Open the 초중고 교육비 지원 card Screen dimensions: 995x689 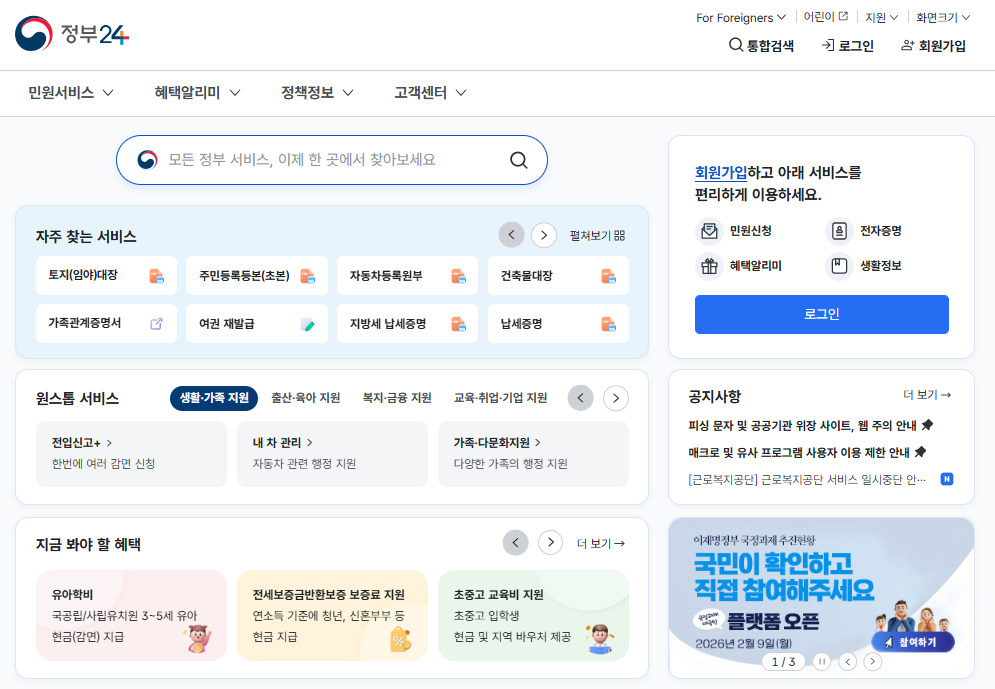coord(533,615)
